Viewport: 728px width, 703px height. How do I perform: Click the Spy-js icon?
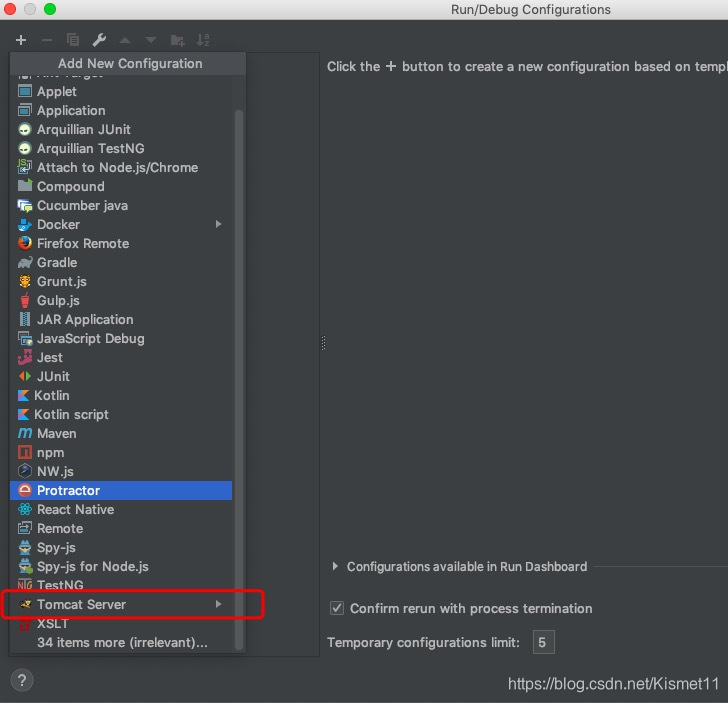(25, 547)
